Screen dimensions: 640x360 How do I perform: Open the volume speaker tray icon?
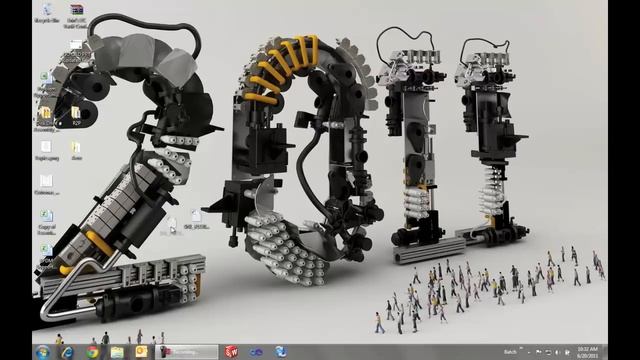click(x=558, y=352)
